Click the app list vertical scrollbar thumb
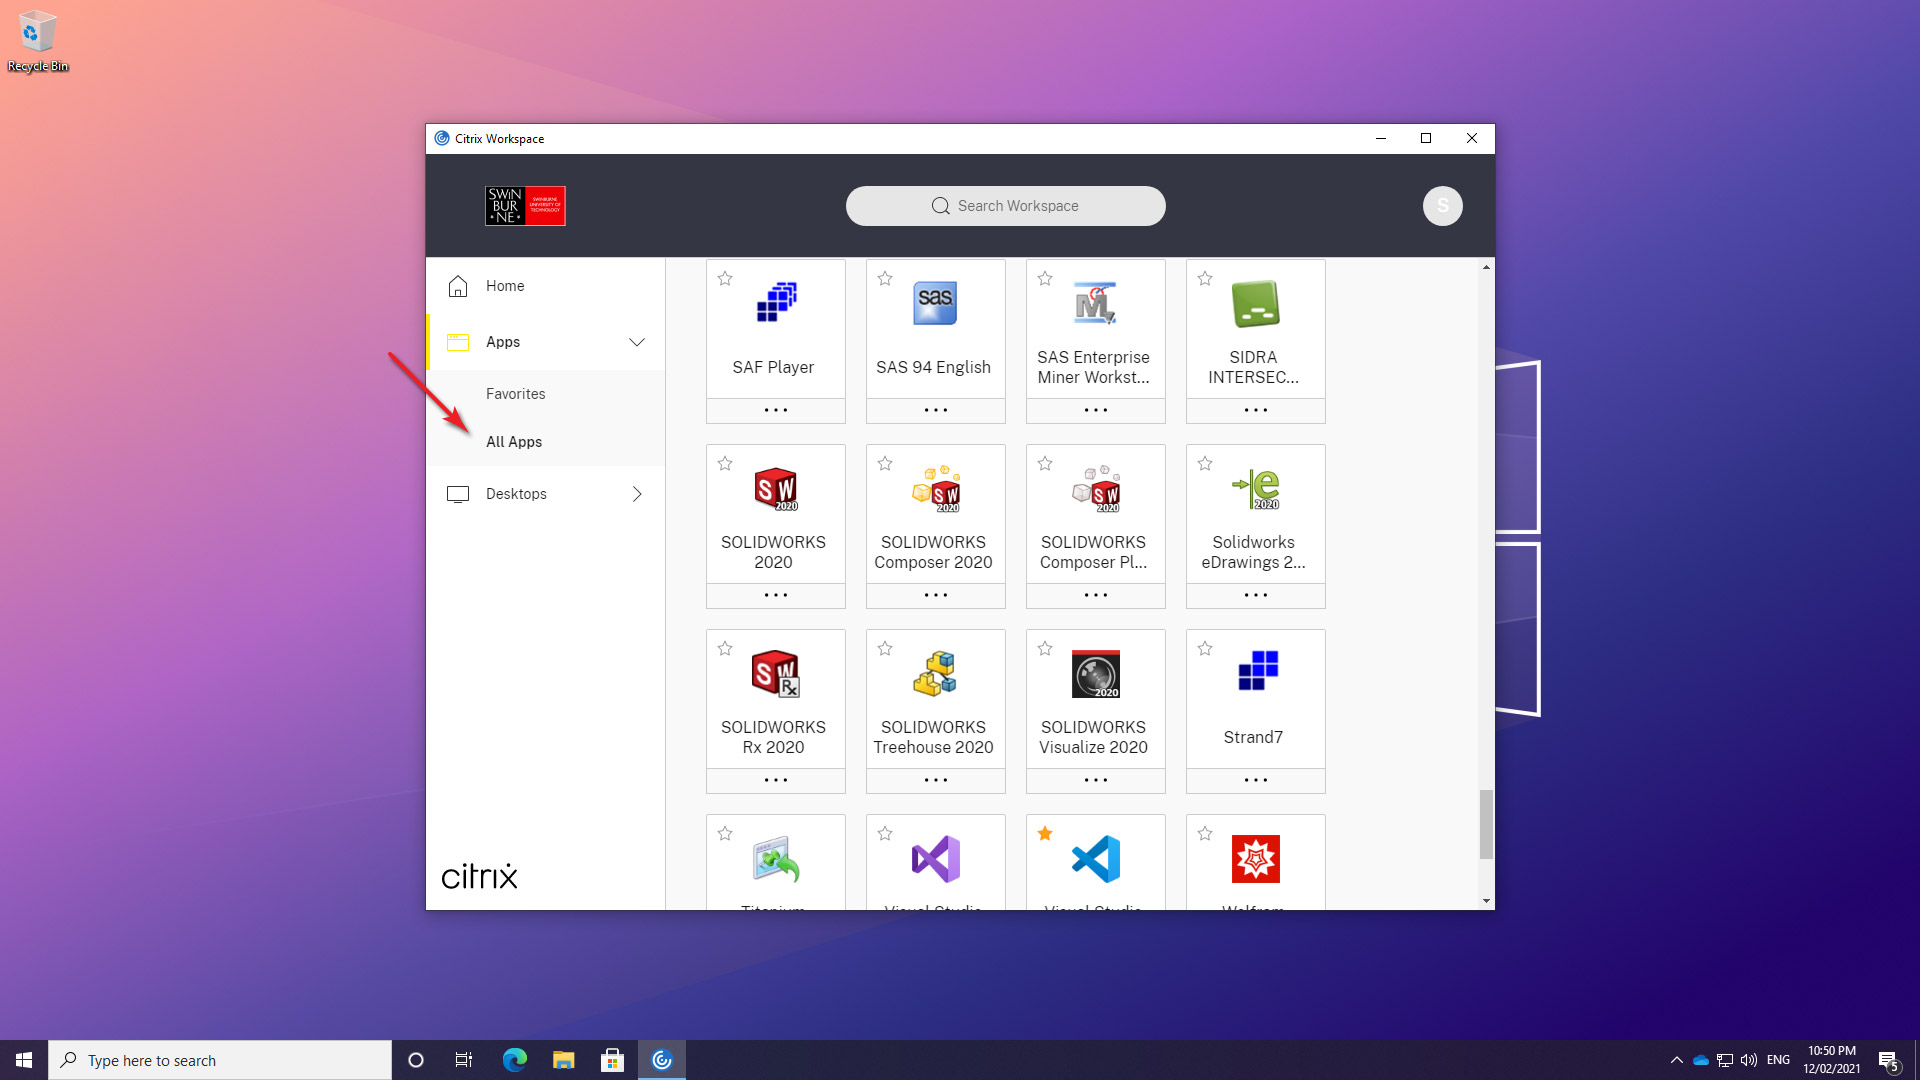 click(1486, 824)
